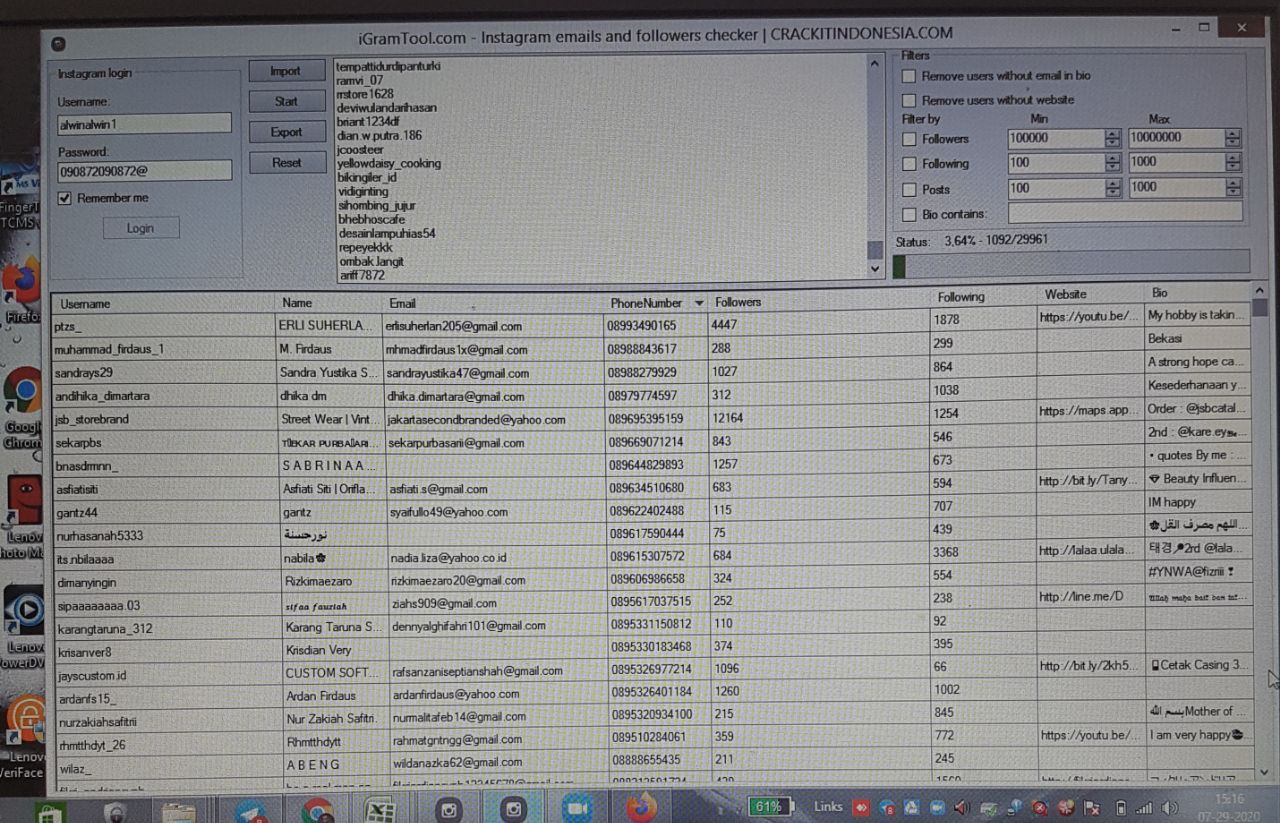This screenshot has height=823, width=1280.
Task: Click the 61% battery indicator in taskbar
Action: point(770,806)
